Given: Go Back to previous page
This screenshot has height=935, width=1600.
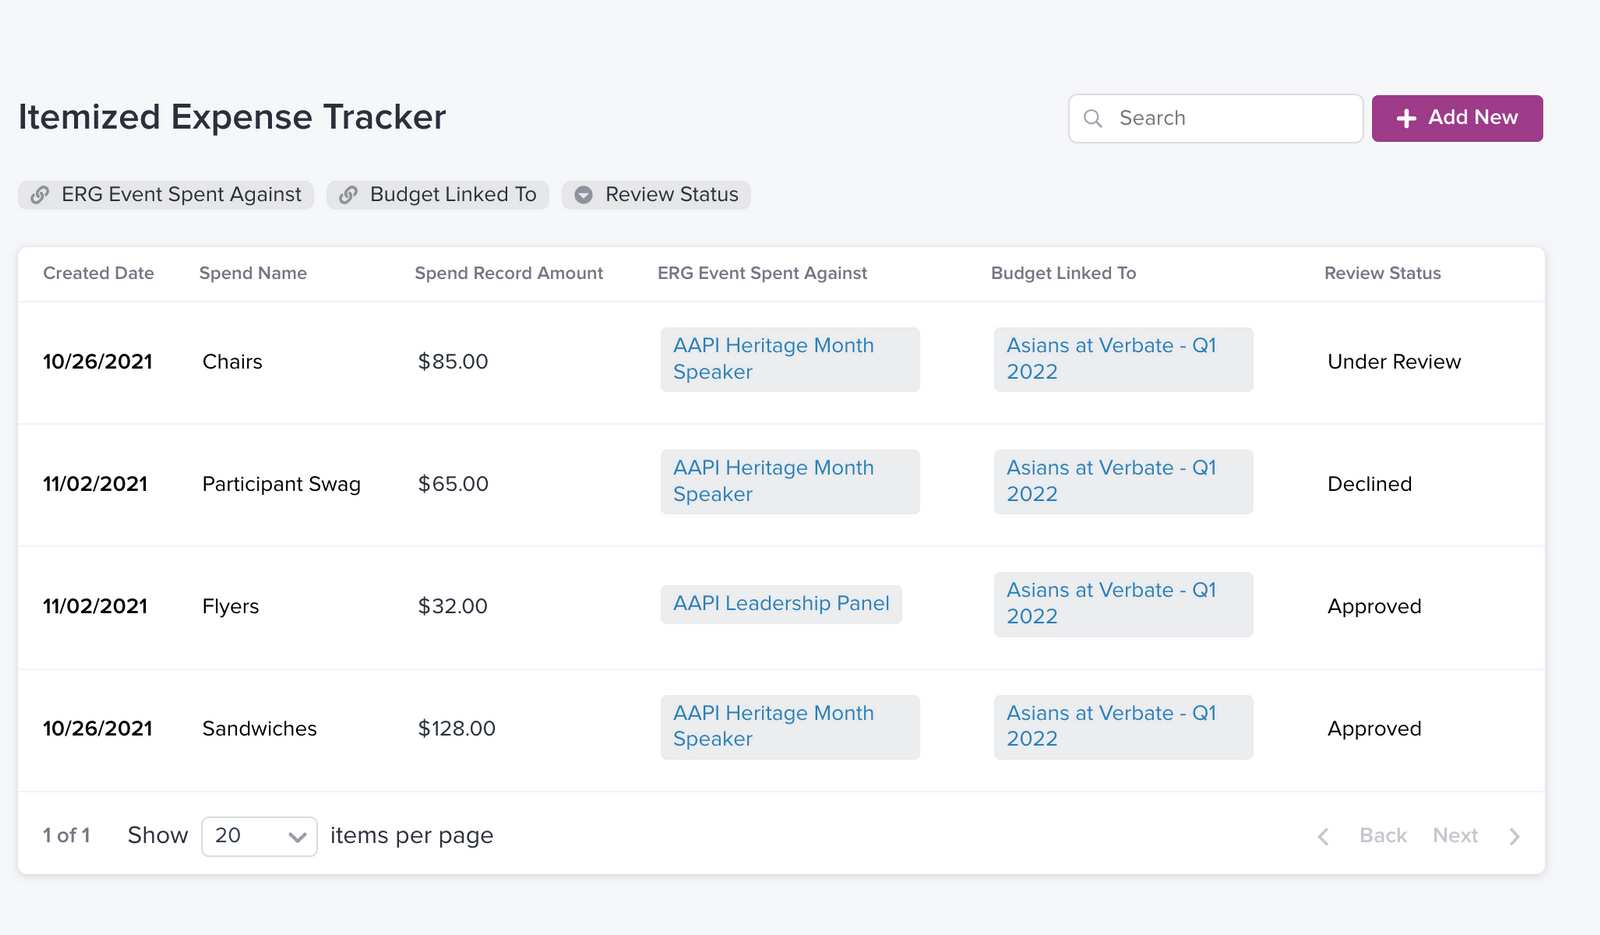Looking at the screenshot, I should tap(1383, 836).
